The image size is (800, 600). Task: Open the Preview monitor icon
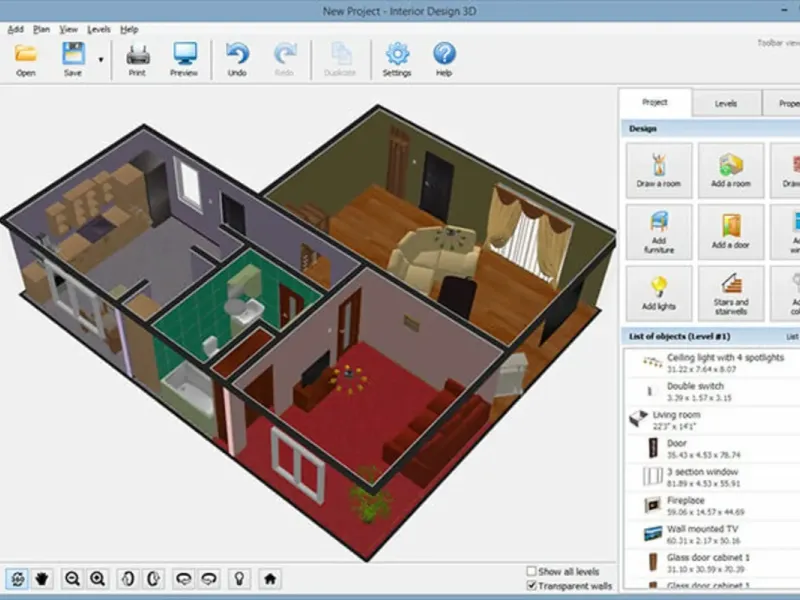pos(184,60)
